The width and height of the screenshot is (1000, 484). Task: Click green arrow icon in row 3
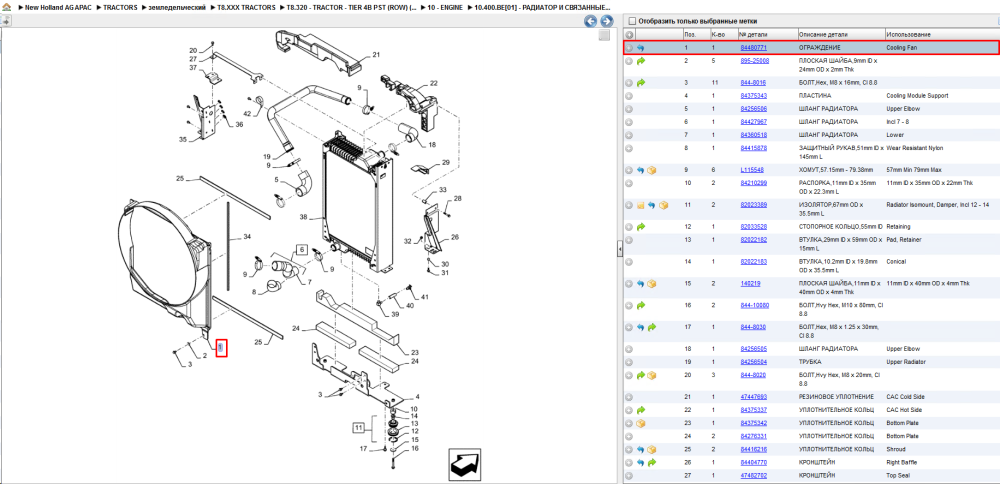(641, 83)
